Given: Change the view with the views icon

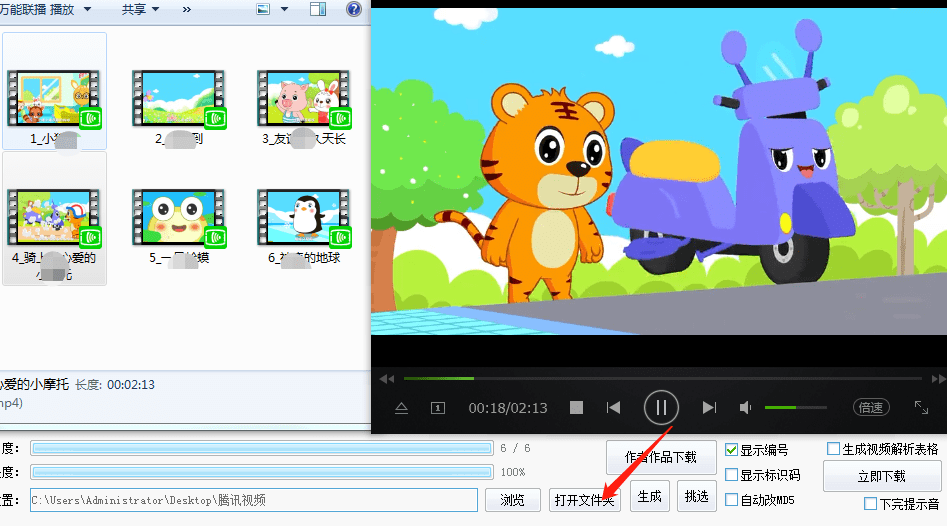Looking at the screenshot, I should (x=263, y=9).
